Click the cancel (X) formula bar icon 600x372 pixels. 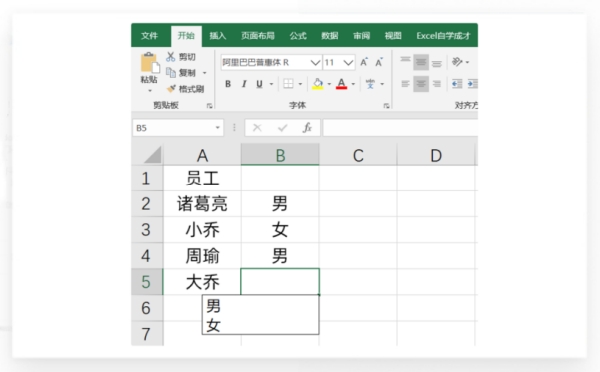tap(257, 128)
